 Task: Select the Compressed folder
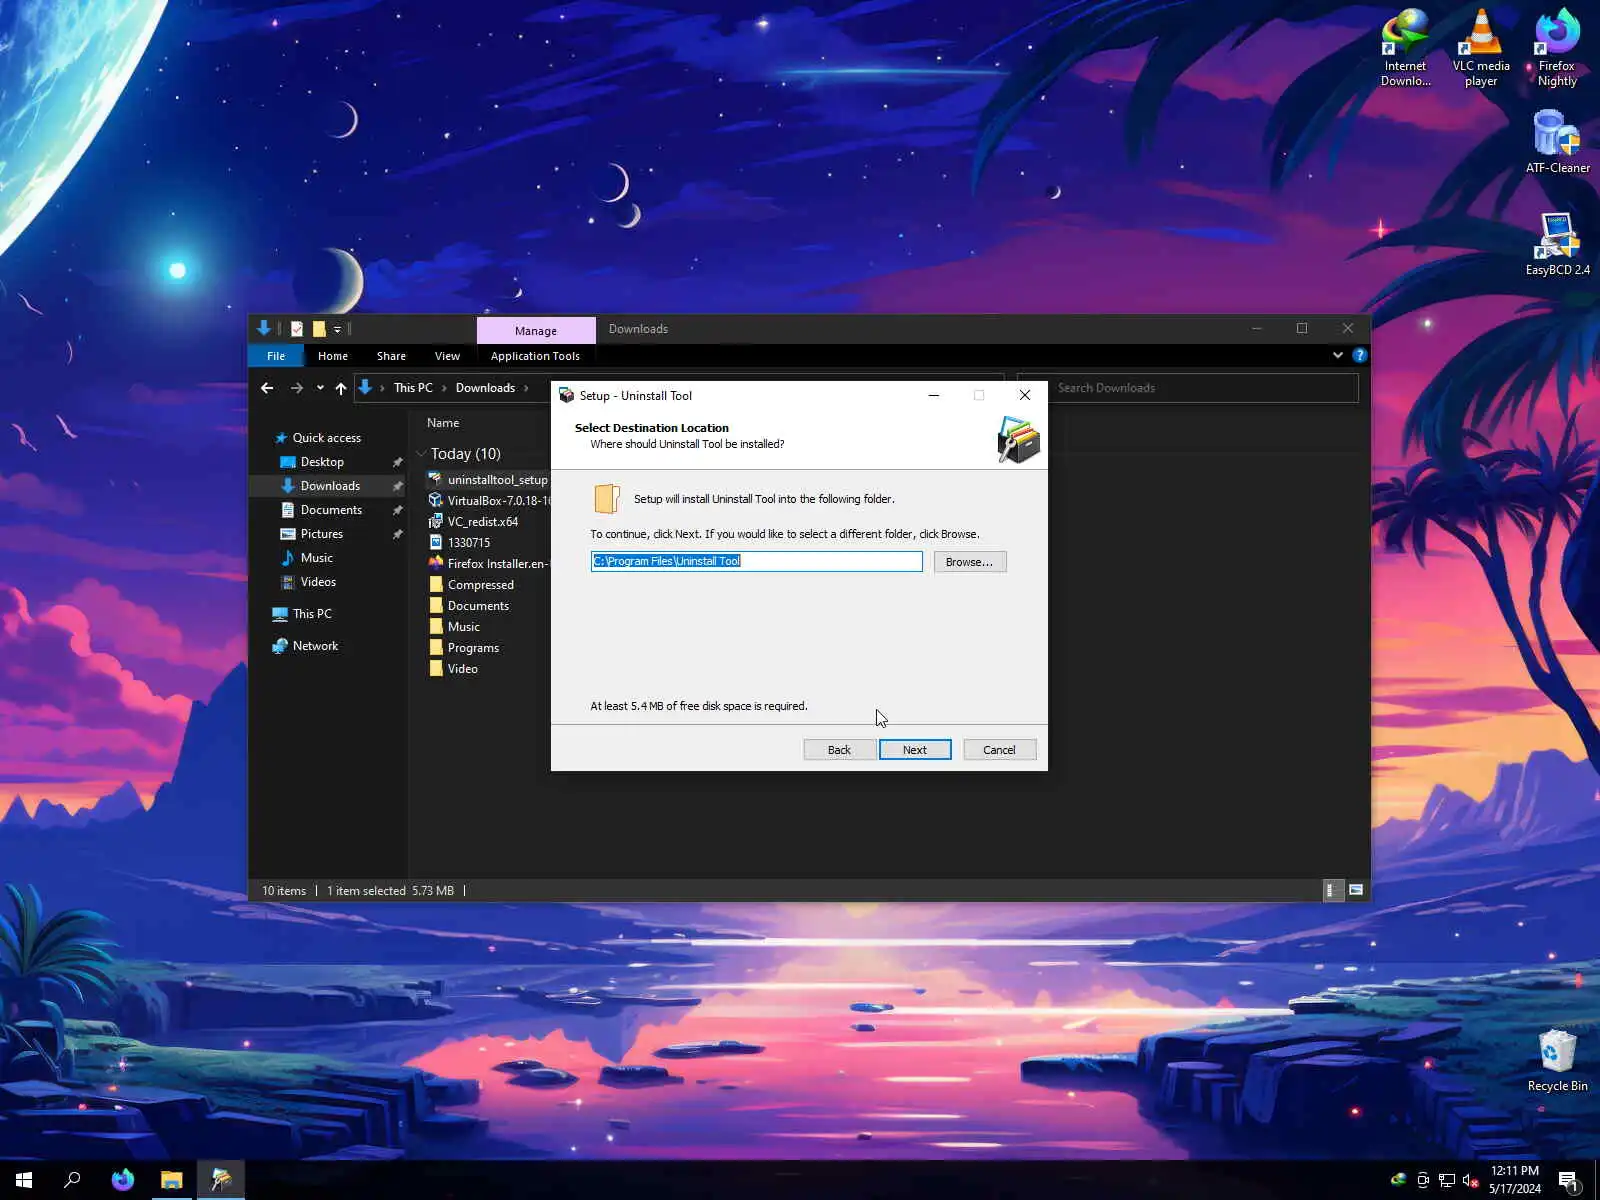click(x=471, y=585)
